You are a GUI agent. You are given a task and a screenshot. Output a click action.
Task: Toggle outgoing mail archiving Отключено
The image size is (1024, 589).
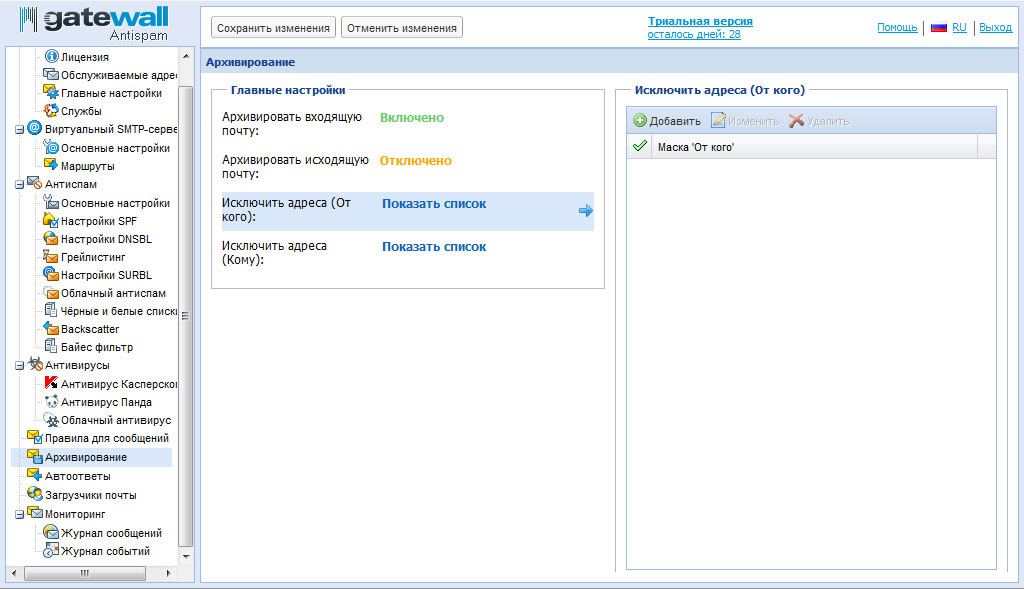[415, 161]
